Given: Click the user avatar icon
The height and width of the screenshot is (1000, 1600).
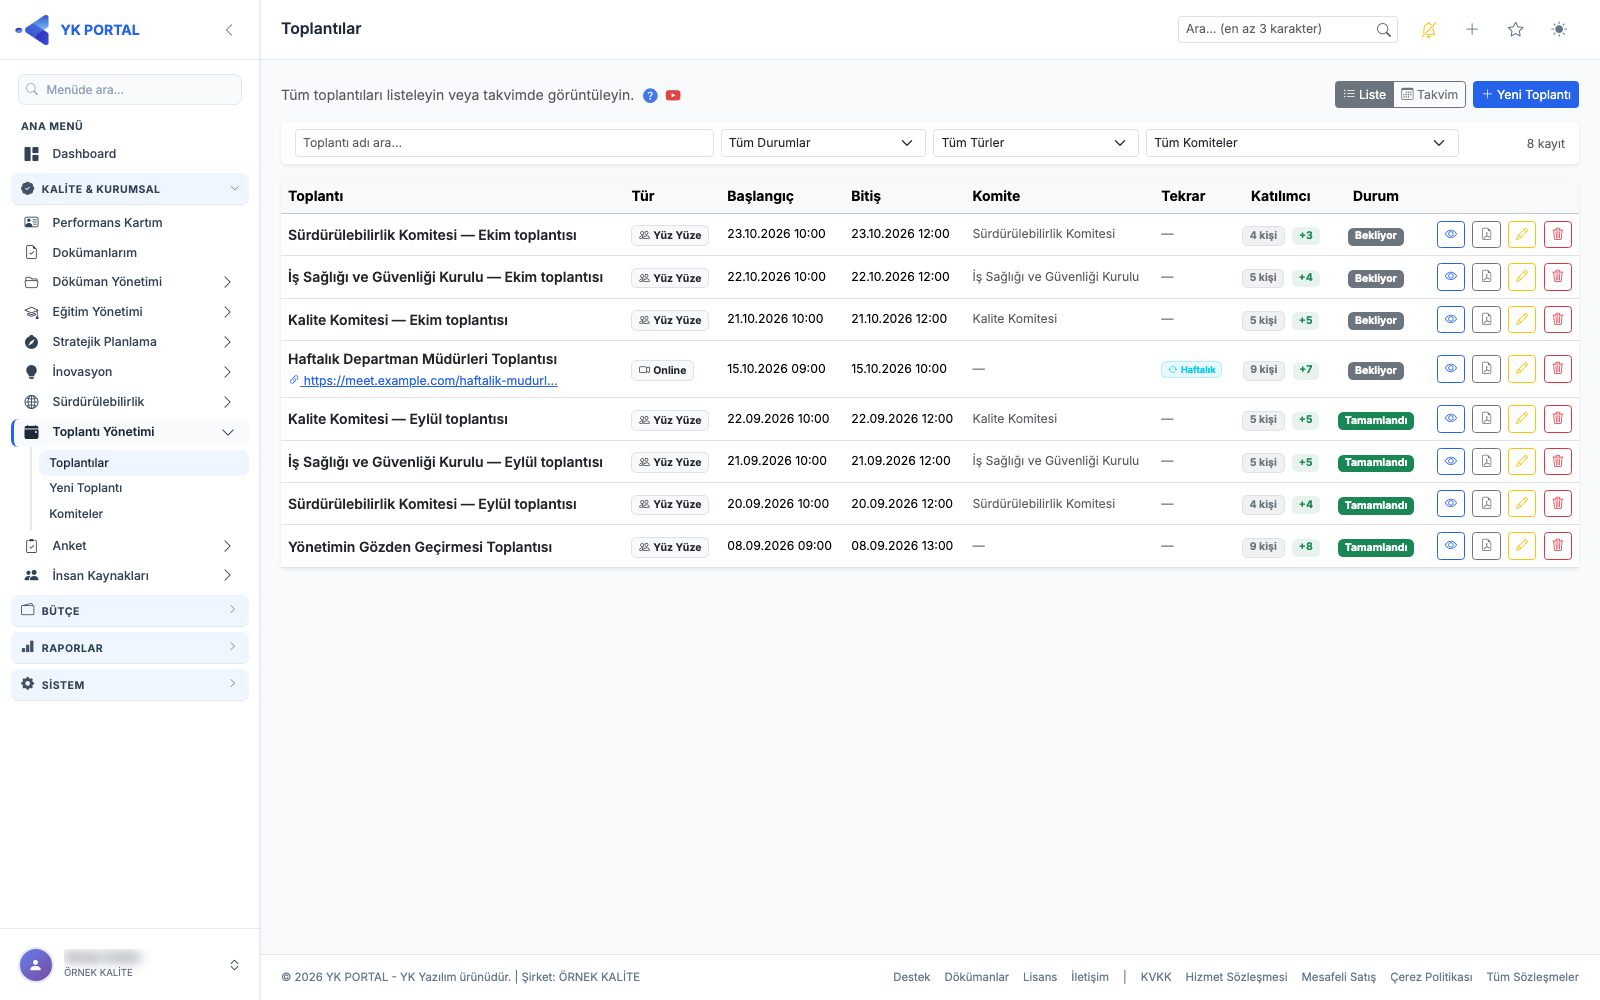Looking at the screenshot, I should click(36, 965).
